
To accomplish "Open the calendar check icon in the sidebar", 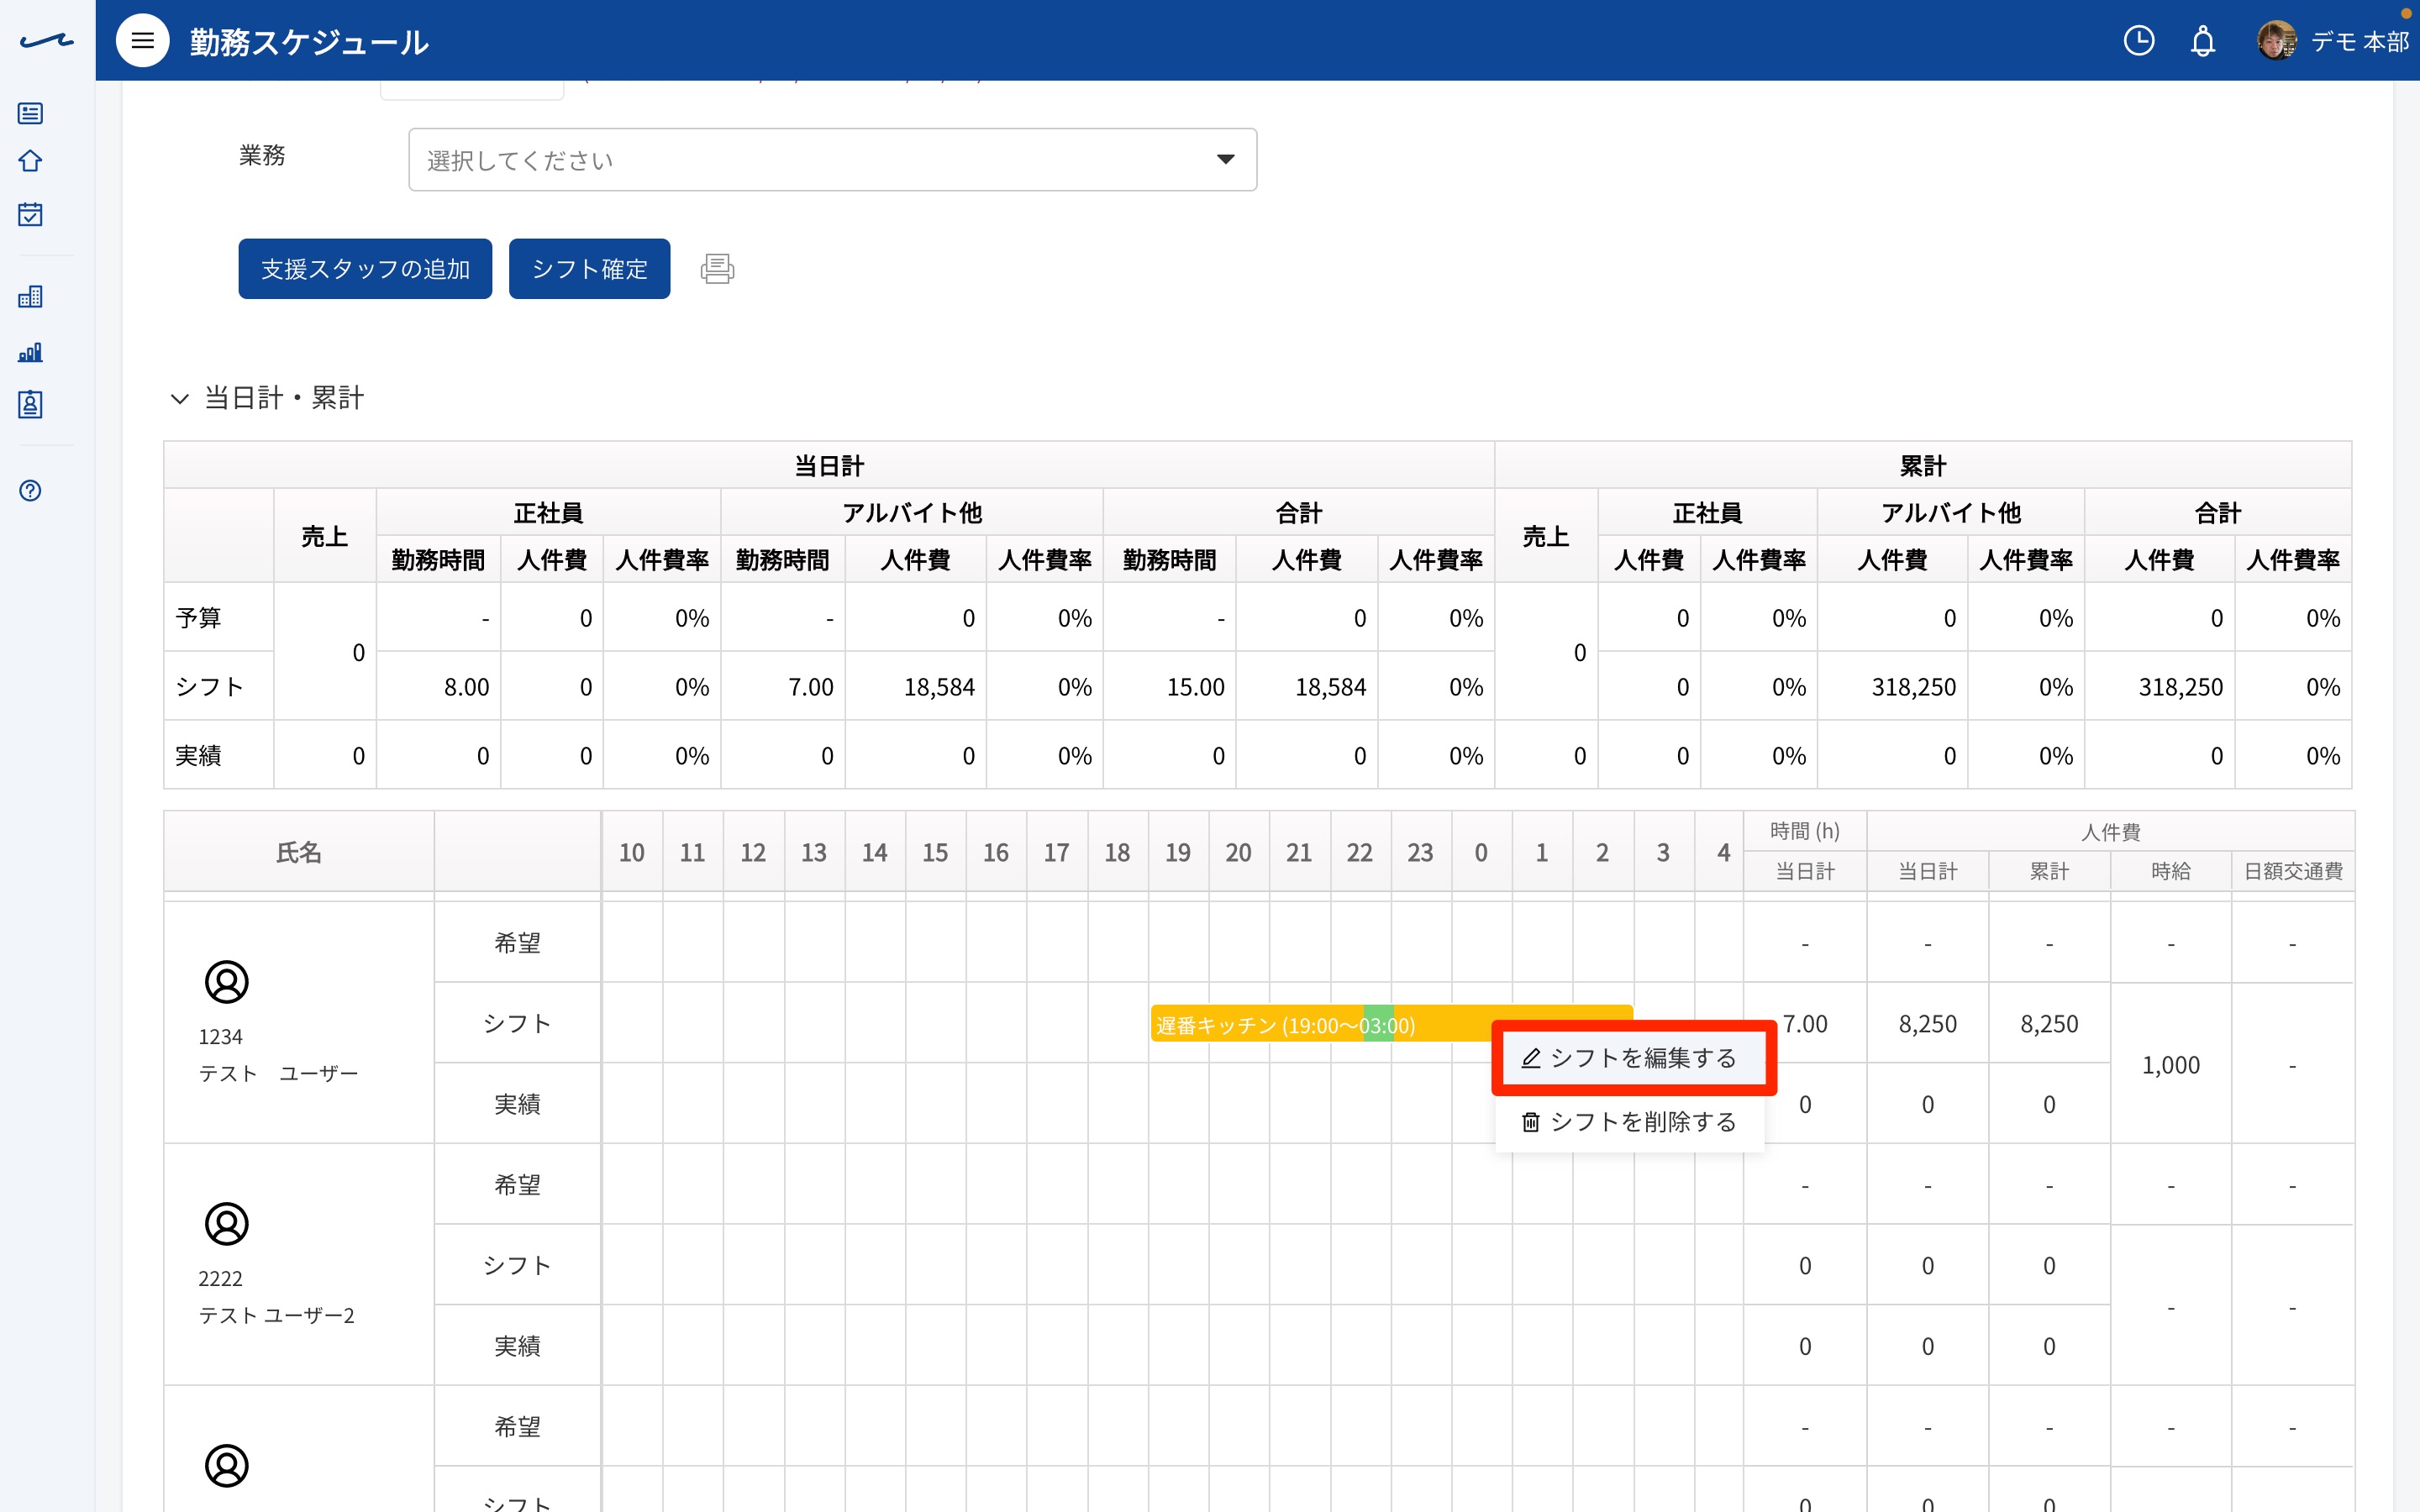I will pyautogui.click(x=31, y=214).
